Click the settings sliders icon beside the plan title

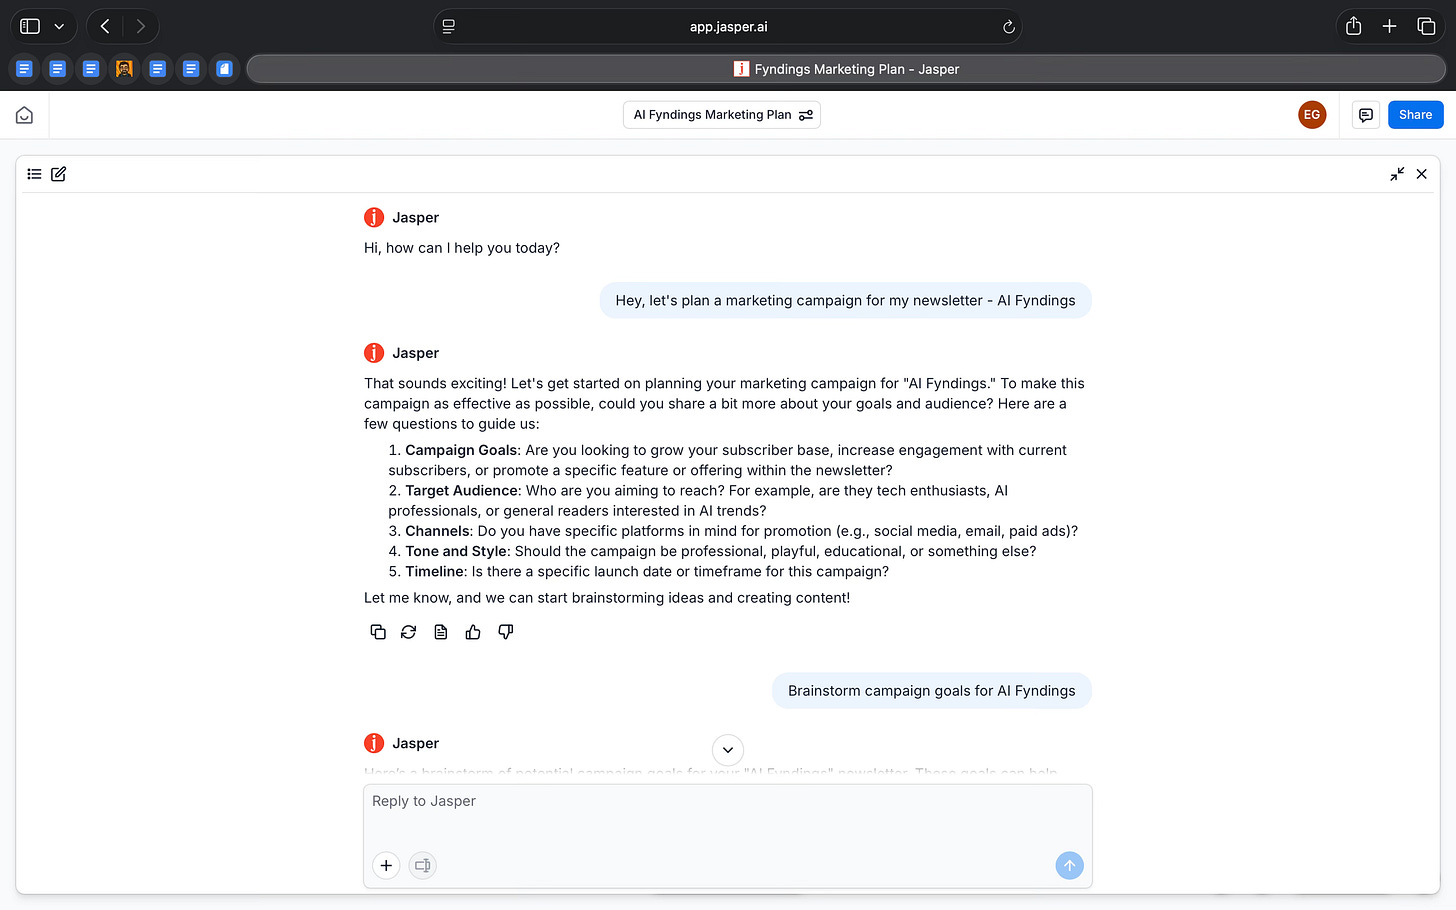pos(806,115)
